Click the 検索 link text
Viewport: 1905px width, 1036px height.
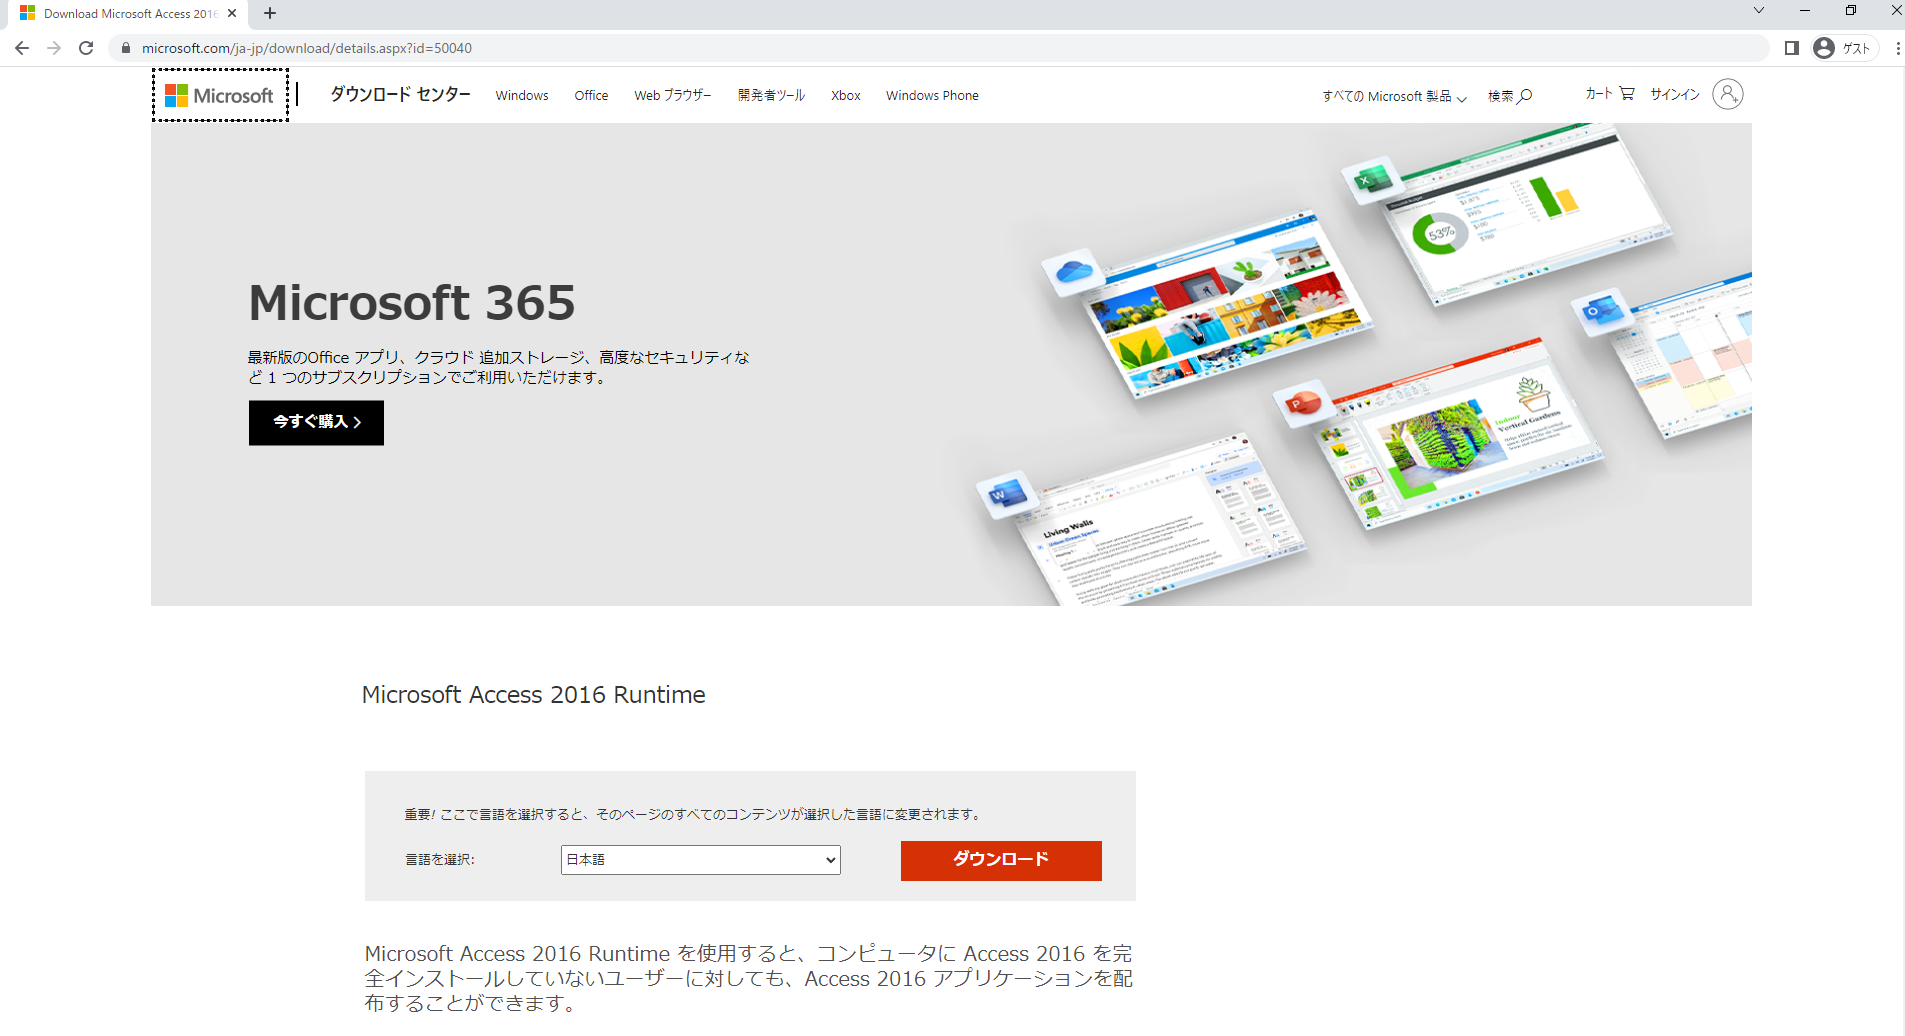click(x=1500, y=96)
